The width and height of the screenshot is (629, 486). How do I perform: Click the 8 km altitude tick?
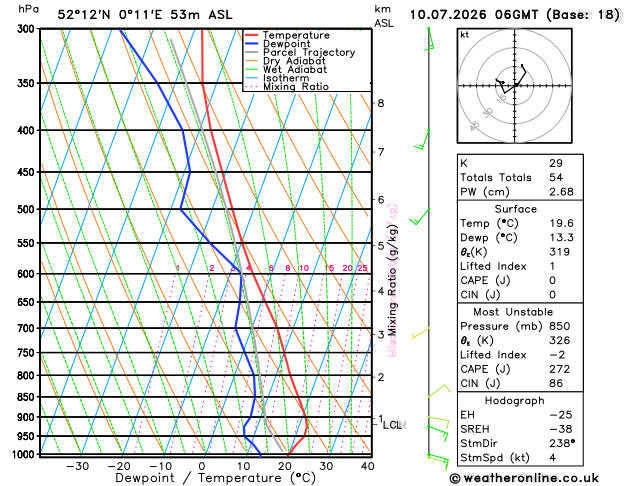click(x=381, y=103)
